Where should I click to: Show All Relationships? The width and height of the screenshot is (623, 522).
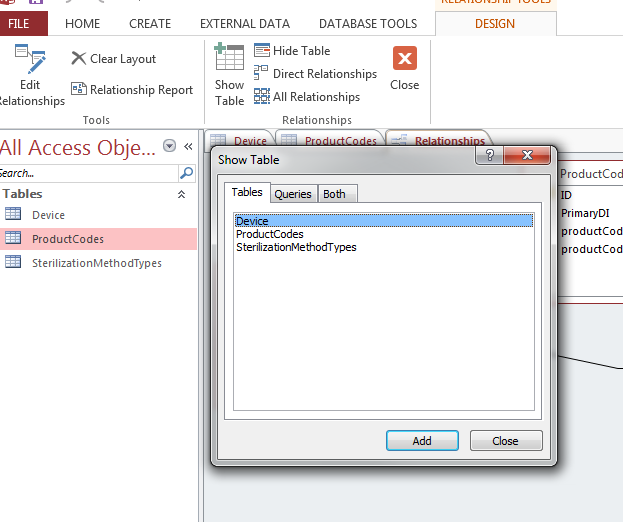307,97
